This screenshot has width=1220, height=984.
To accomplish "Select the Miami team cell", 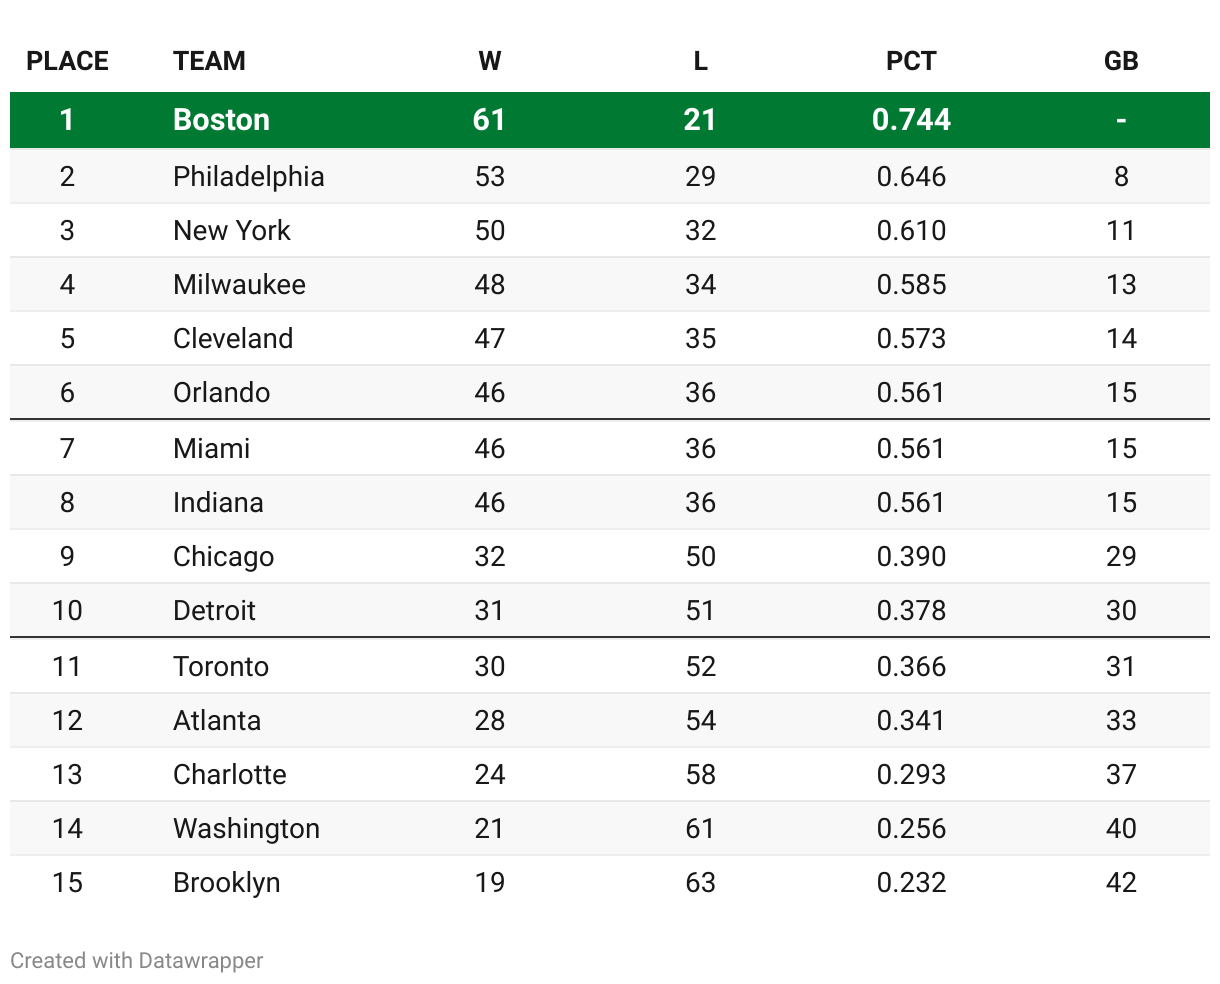I will tap(211, 448).
